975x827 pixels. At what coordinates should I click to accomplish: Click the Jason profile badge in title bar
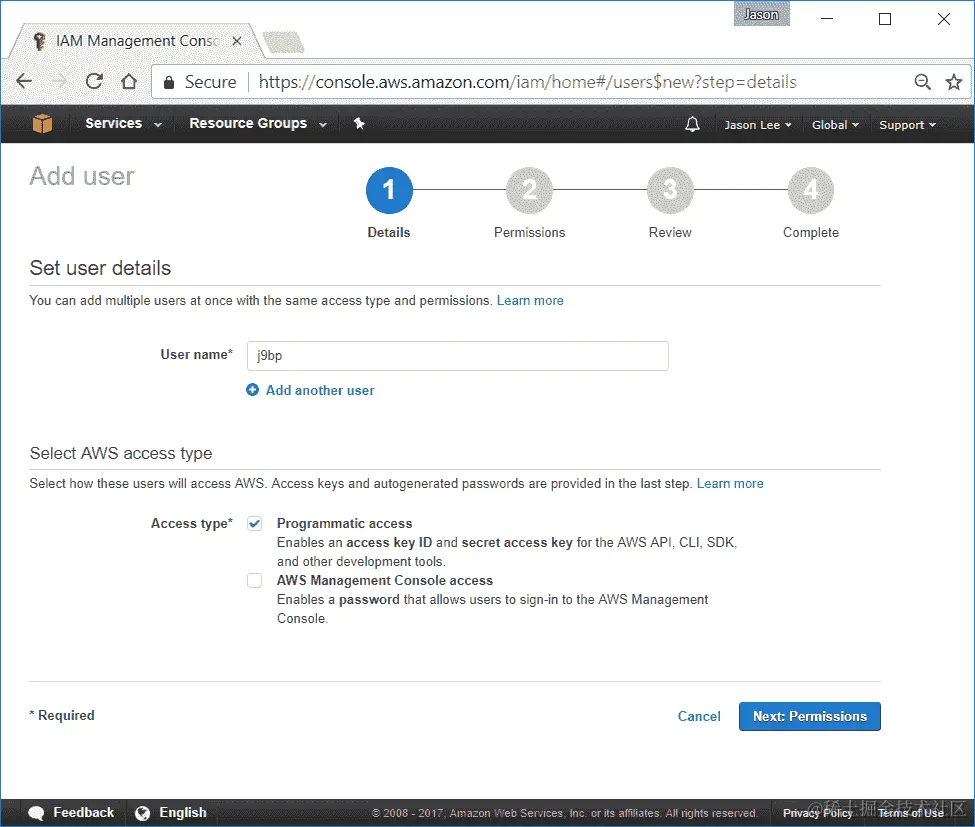(761, 14)
